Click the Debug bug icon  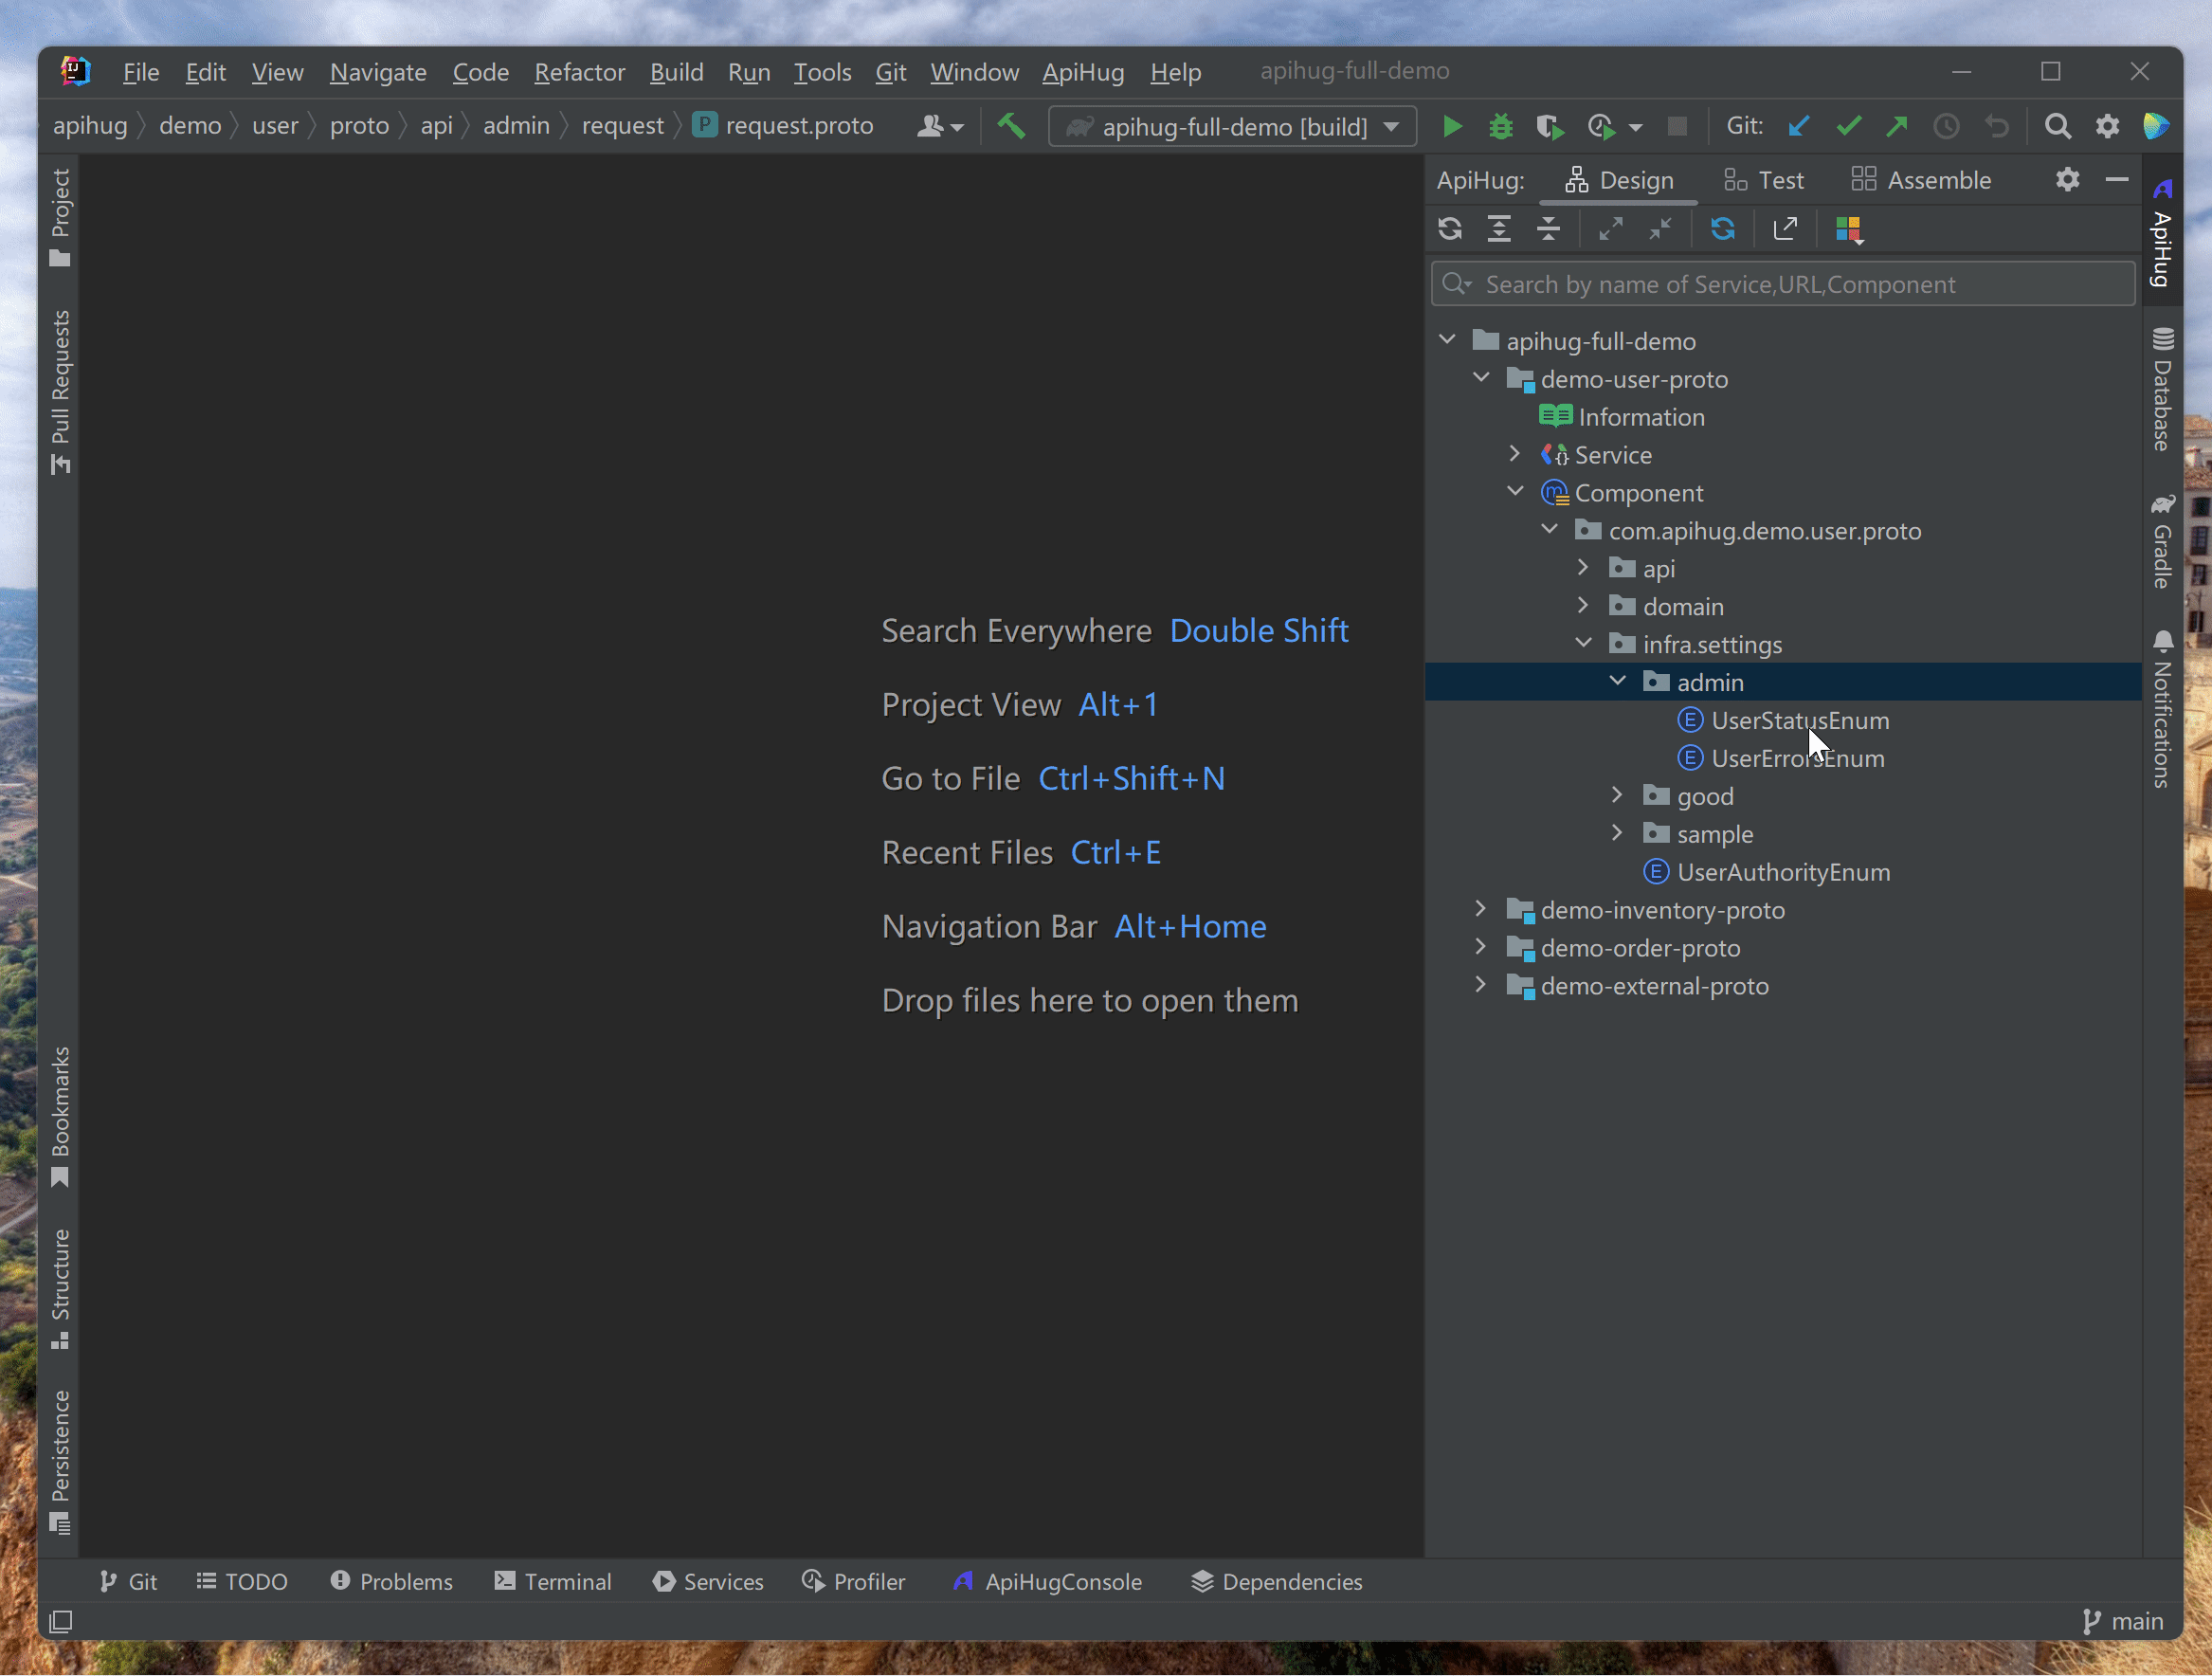click(1500, 126)
